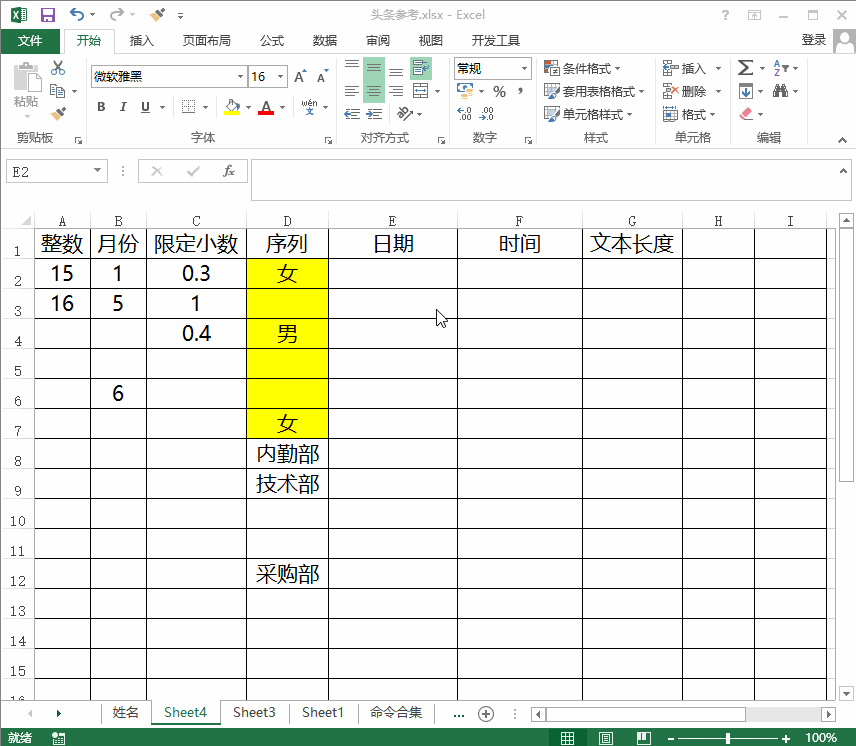Align text right in cell
856x746 pixels.
click(396, 91)
